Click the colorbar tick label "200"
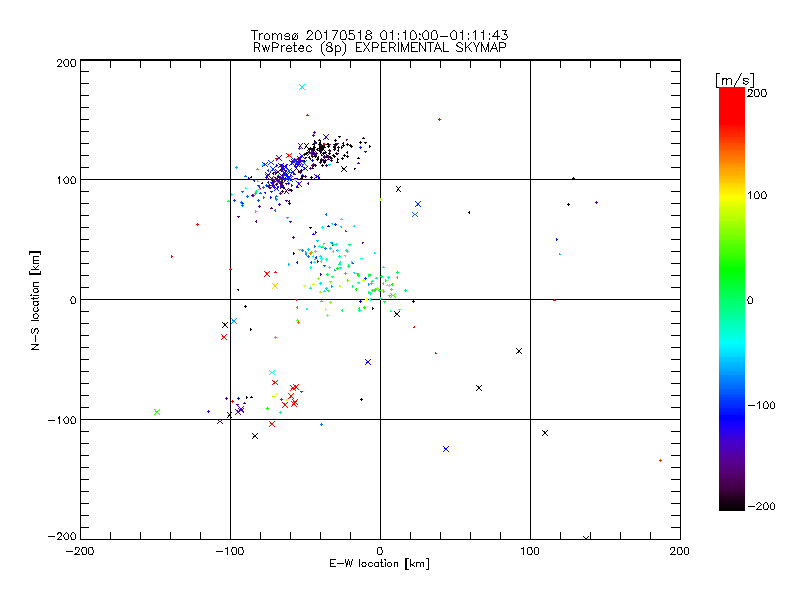Viewport: 800px width, 600px height. tap(757, 93)
